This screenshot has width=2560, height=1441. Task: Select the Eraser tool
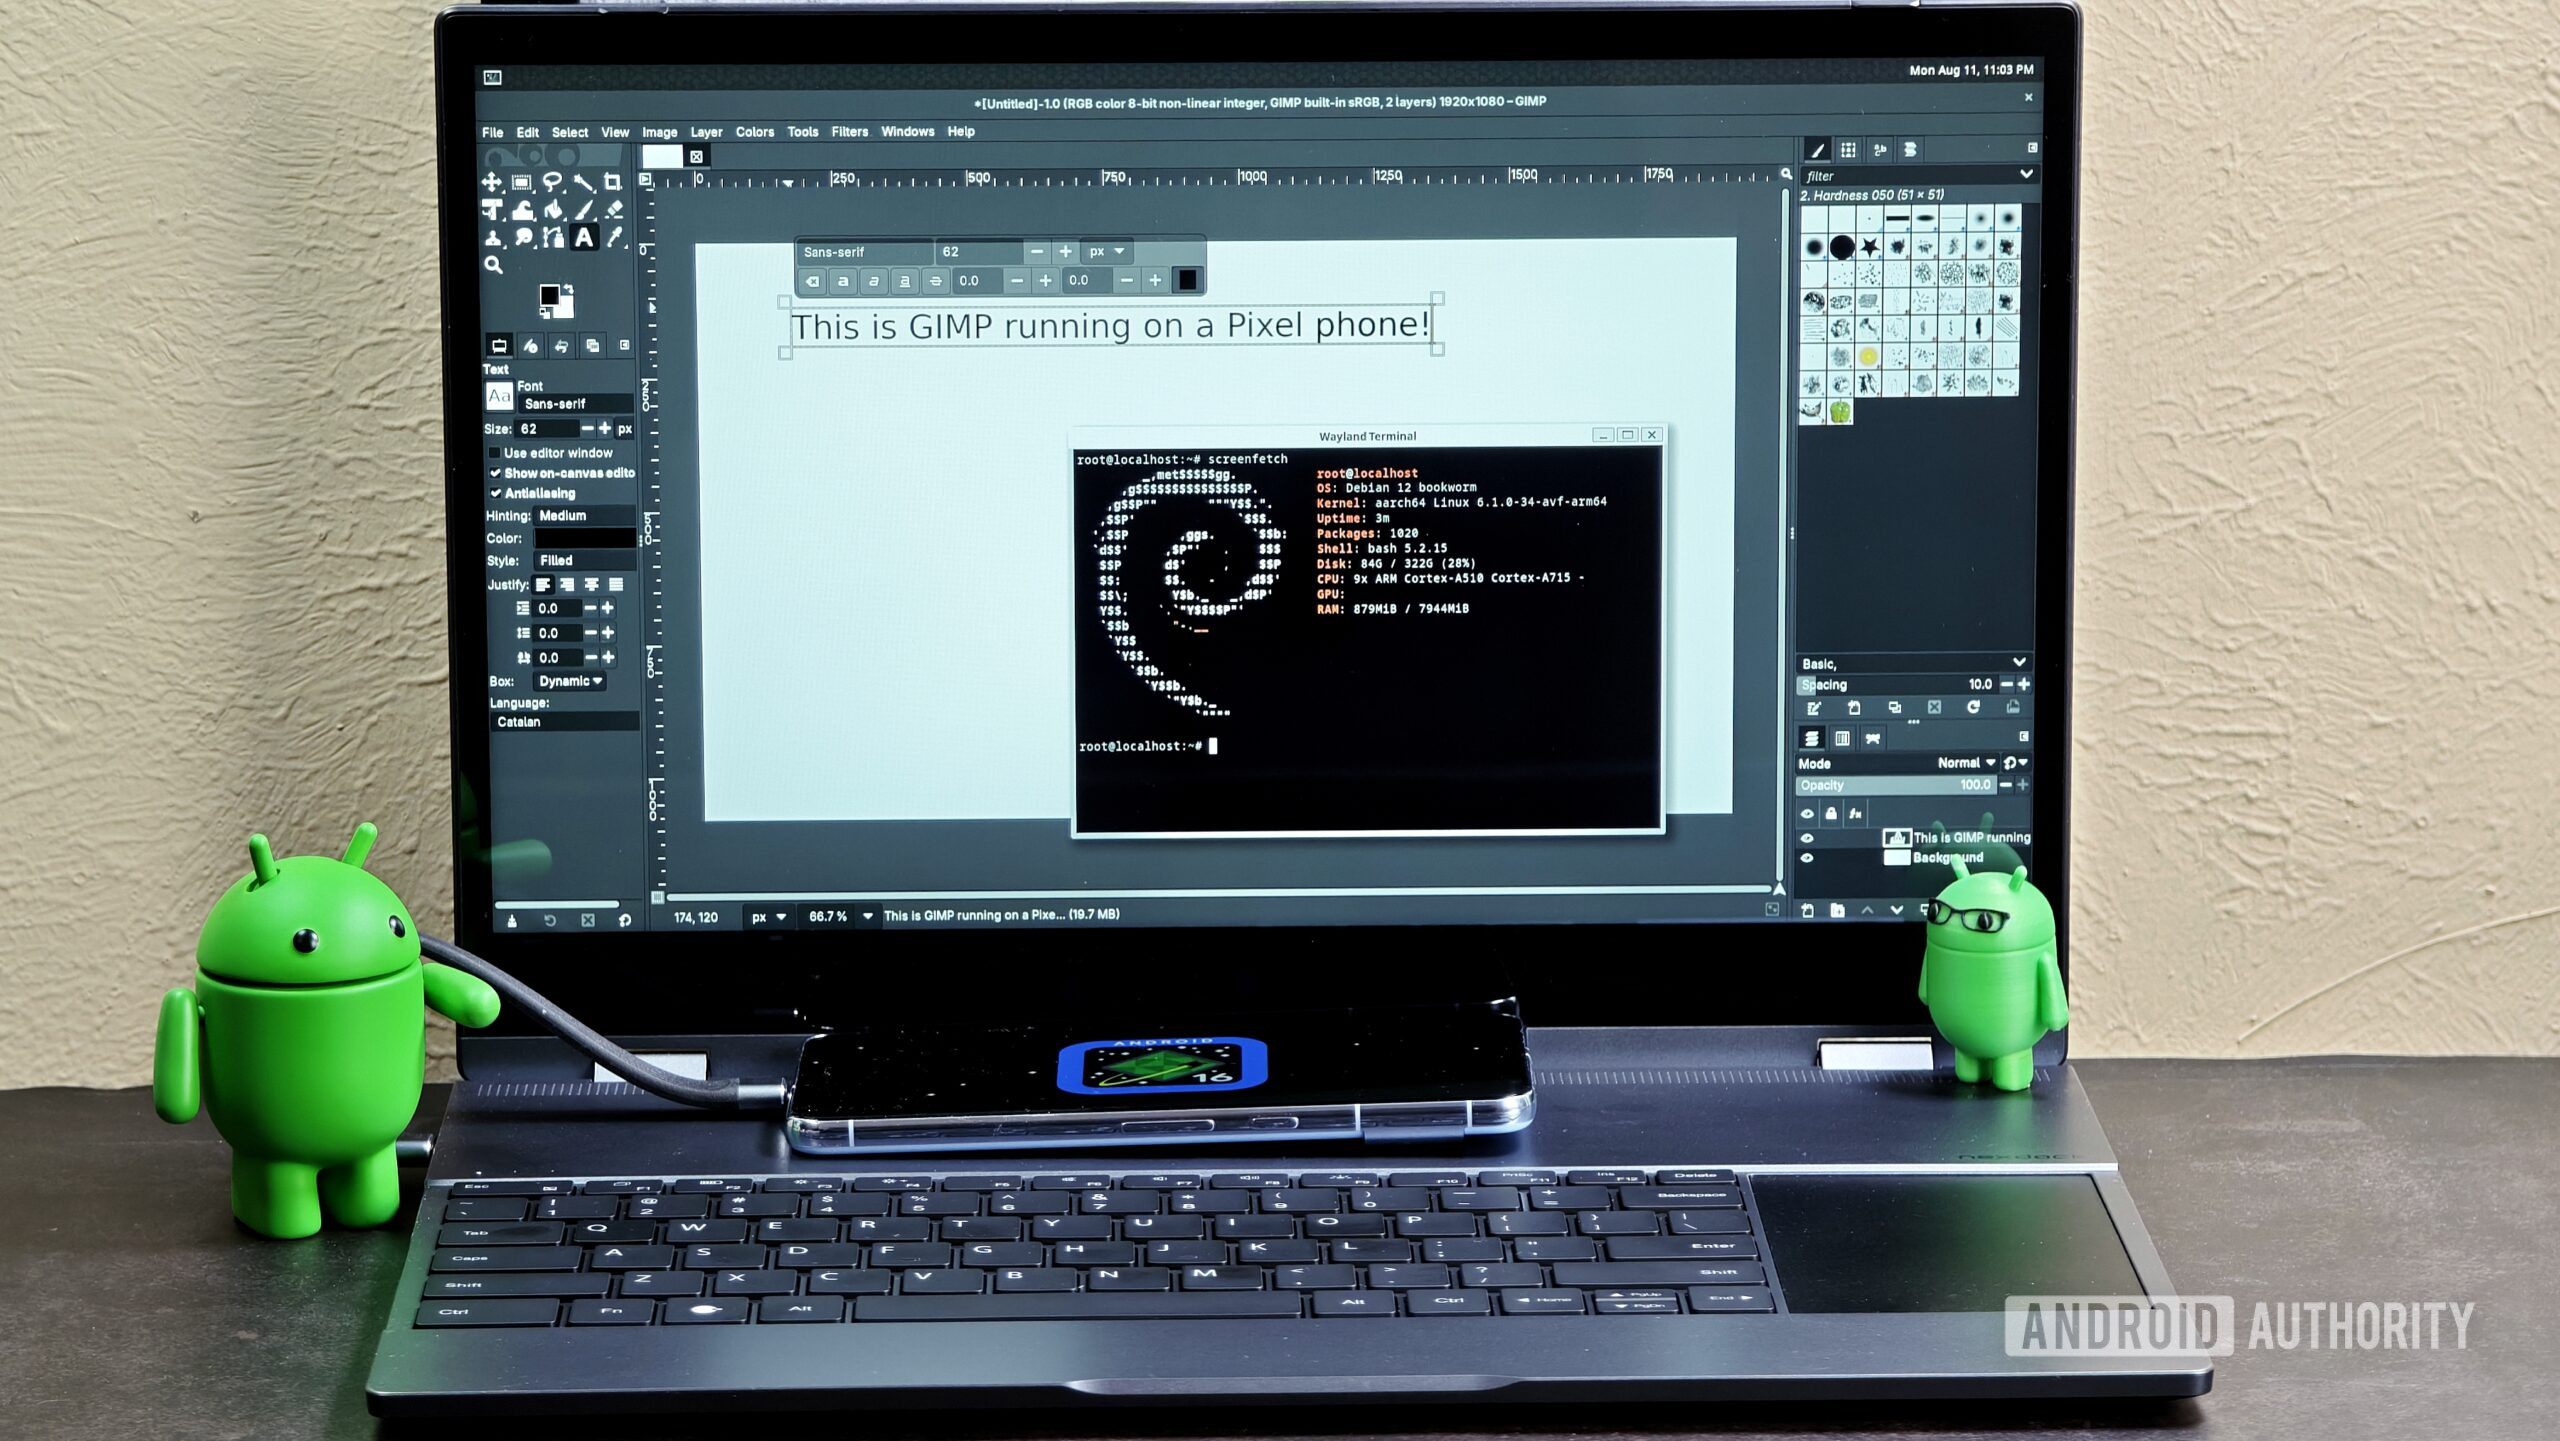click(617, 210)
